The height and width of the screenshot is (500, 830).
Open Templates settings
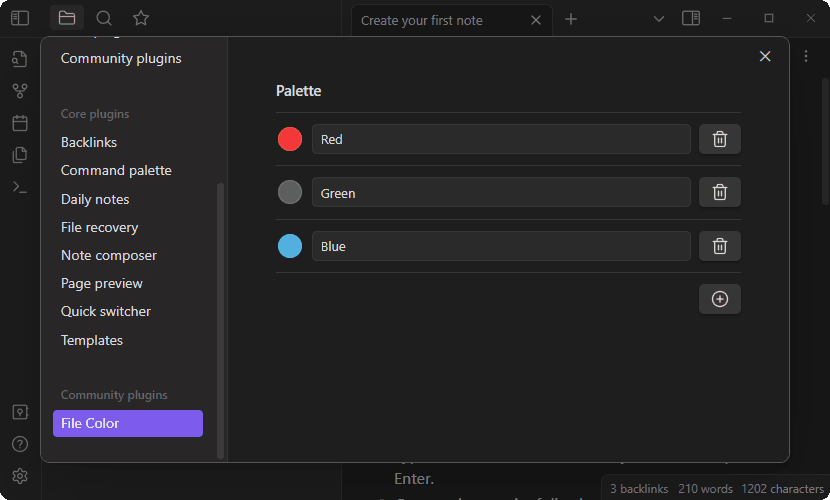tap(92, 340)
